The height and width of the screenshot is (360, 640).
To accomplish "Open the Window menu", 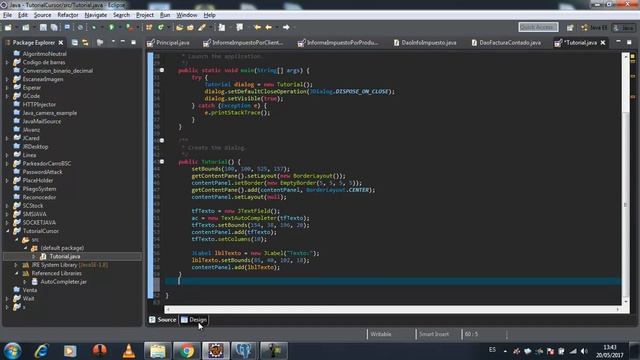I will pos(187,15).
